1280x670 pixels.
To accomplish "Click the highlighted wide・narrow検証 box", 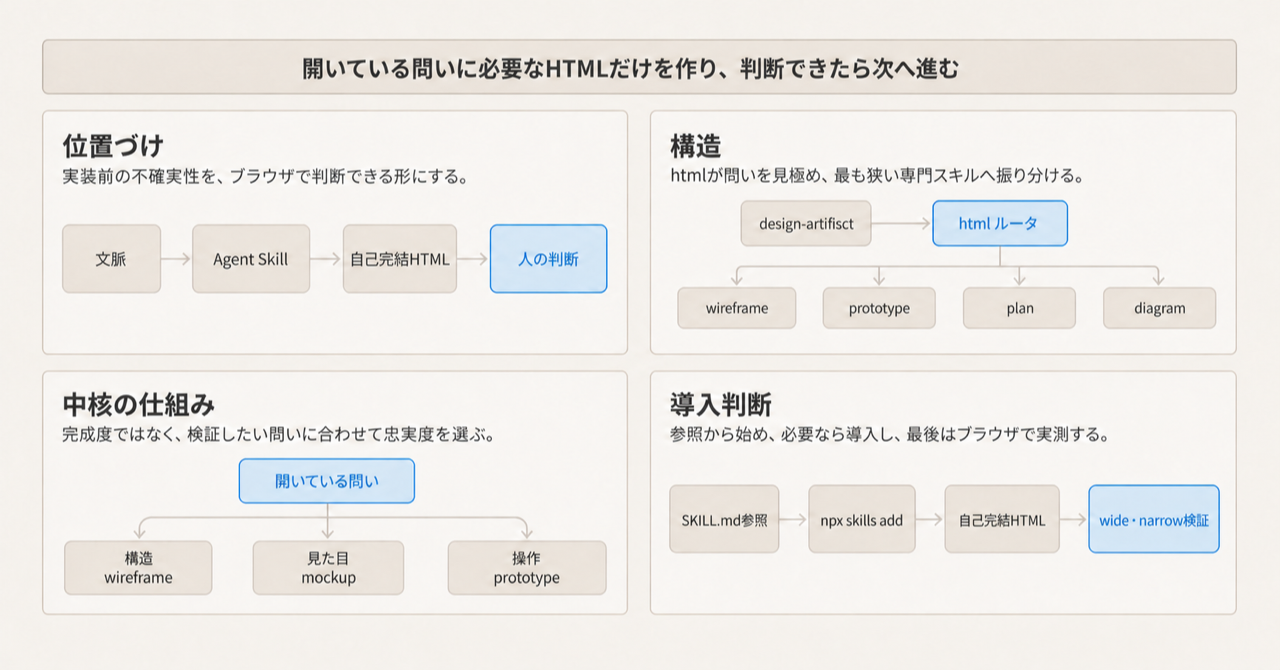I will point(1154,519).
